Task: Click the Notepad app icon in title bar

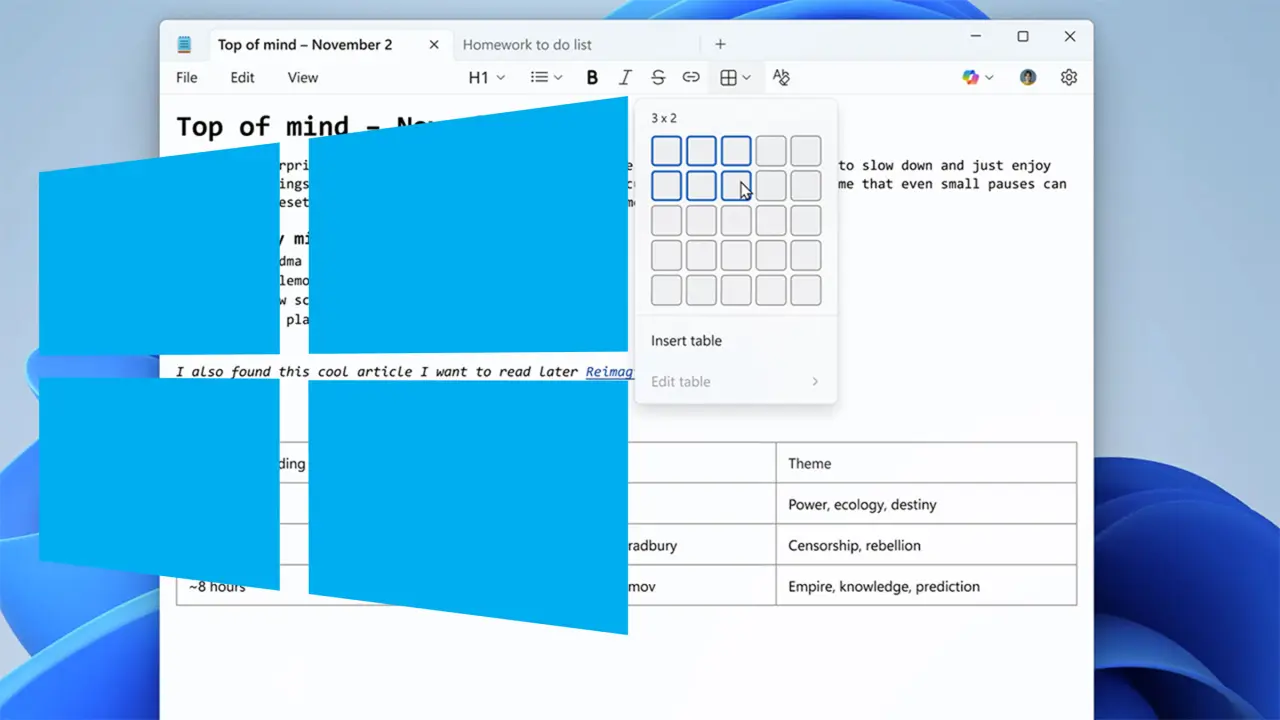Action: [x=184, y=44]
